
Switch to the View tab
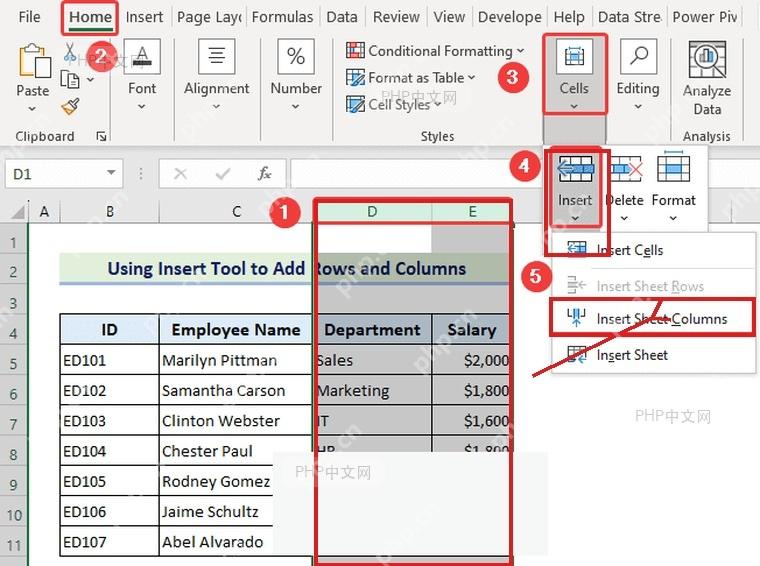[449, 17]
